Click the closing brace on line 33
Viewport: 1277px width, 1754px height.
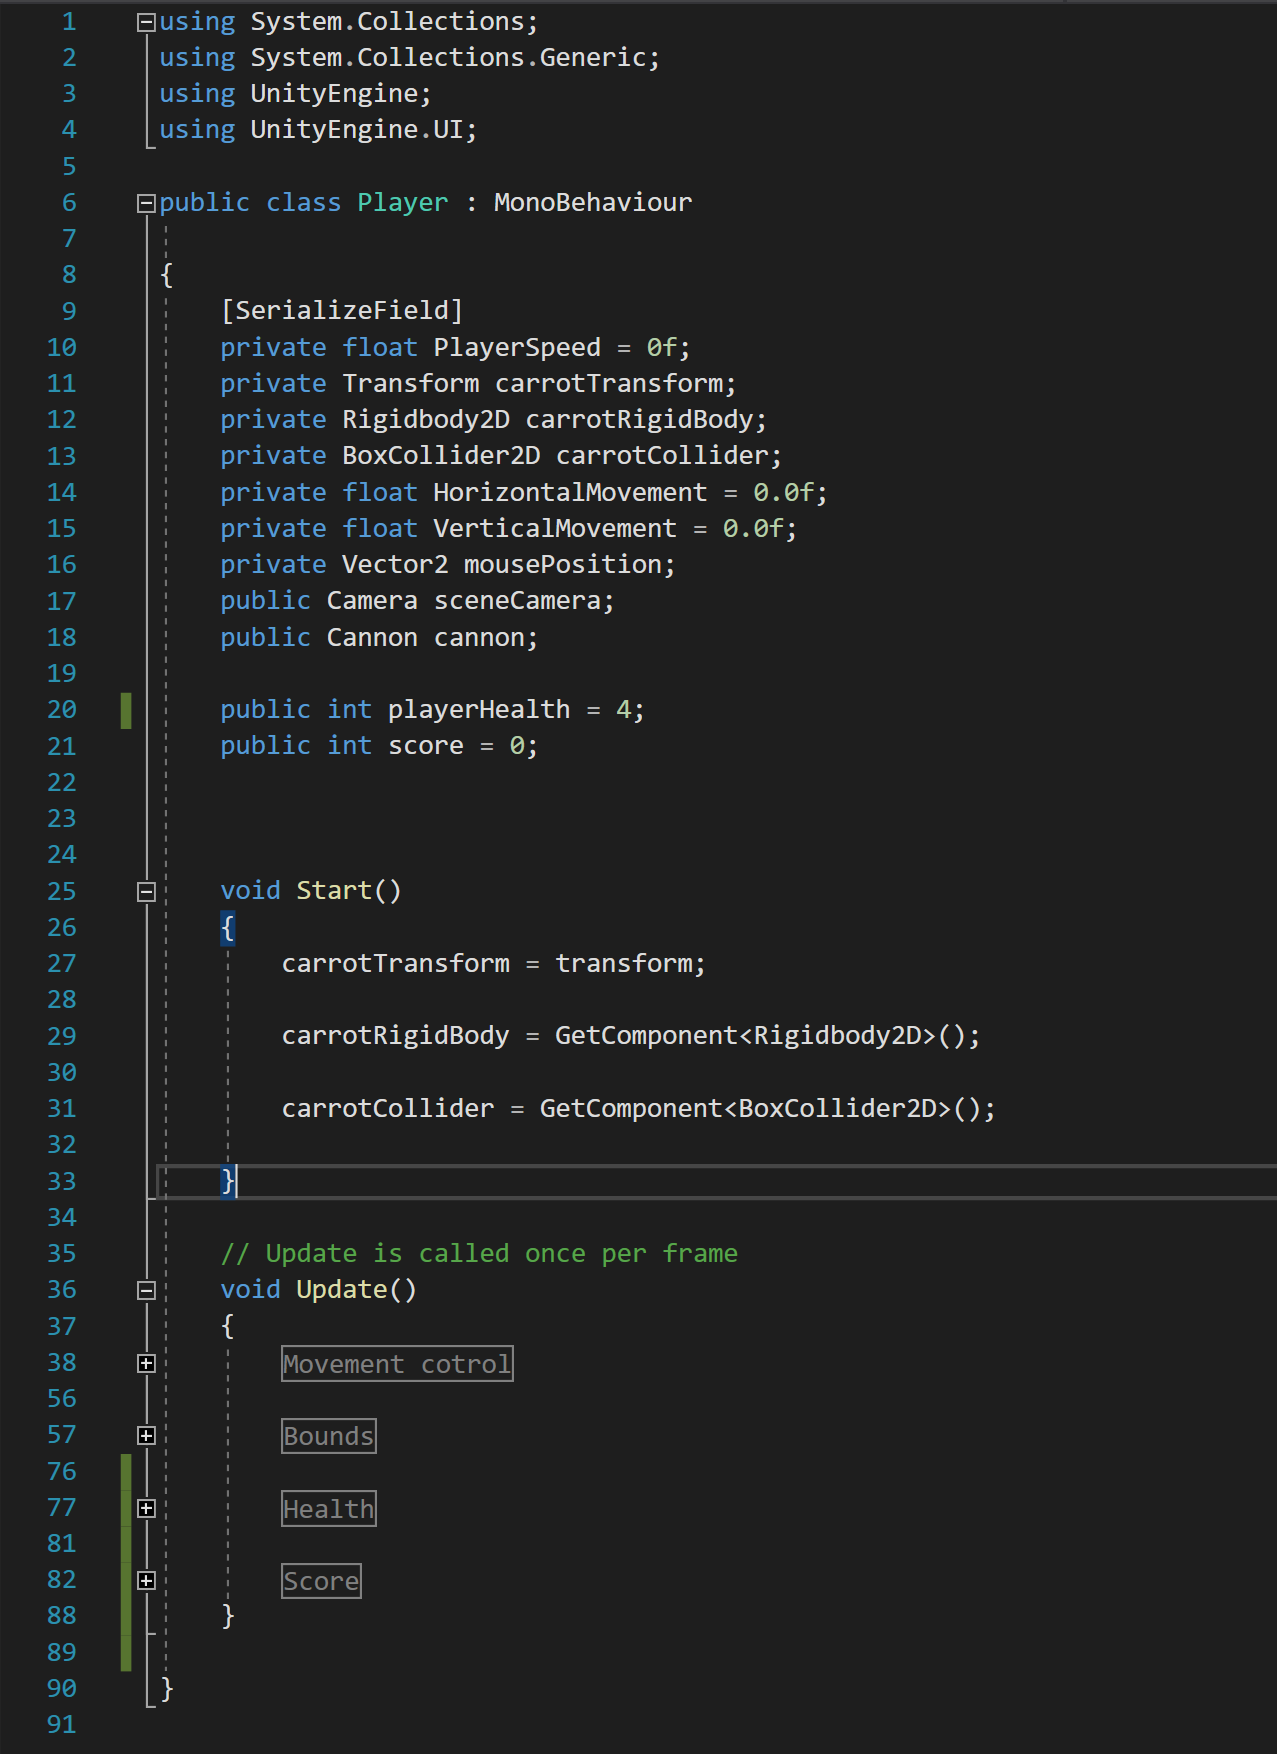(x=228, y=1182)
